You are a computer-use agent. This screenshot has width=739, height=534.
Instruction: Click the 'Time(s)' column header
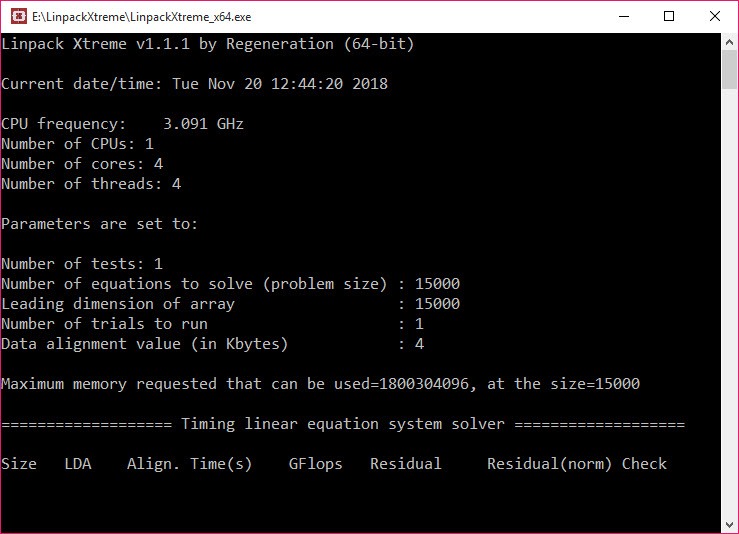click(221, 464)
